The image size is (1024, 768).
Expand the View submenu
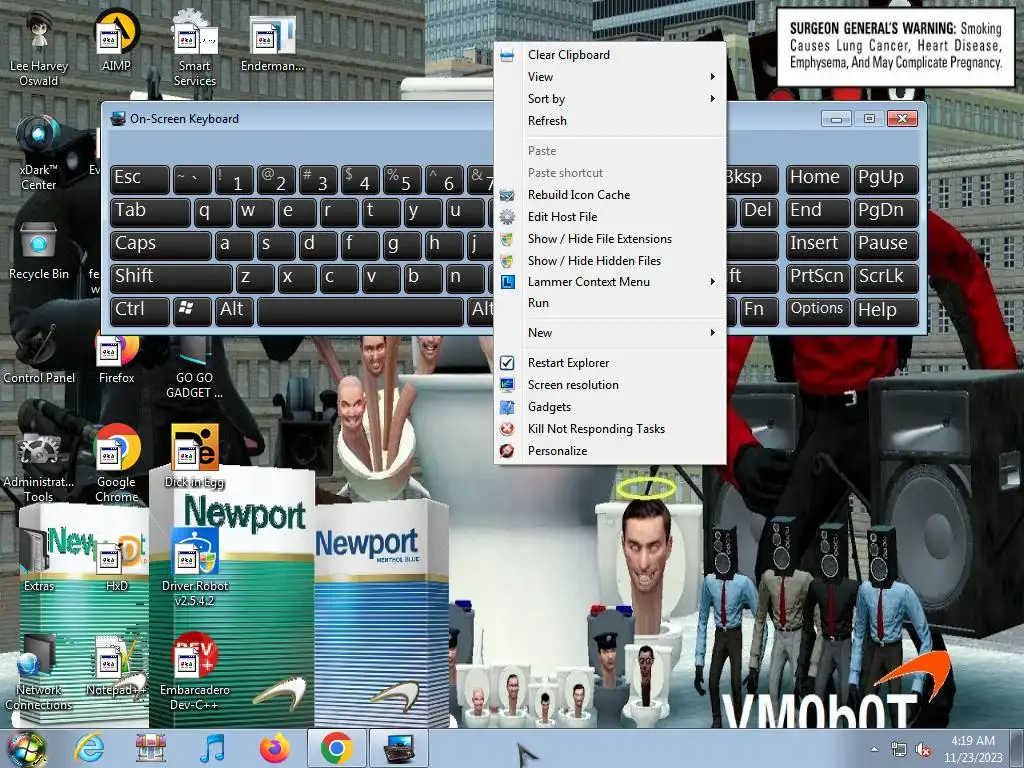pos(611,77)
